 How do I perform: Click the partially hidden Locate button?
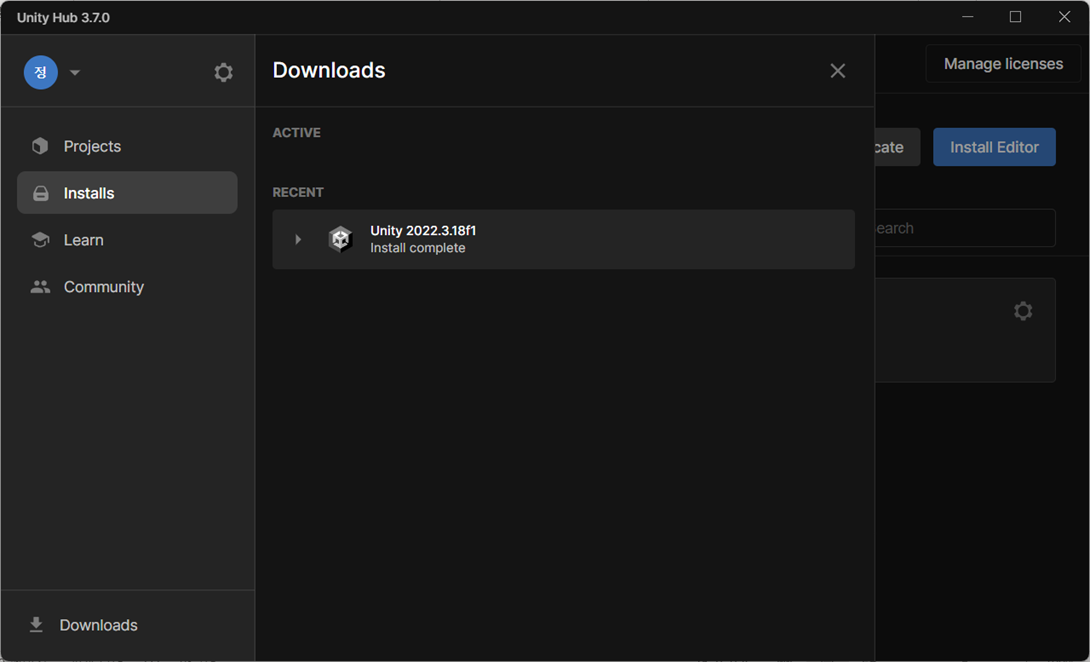pos(897,147)
